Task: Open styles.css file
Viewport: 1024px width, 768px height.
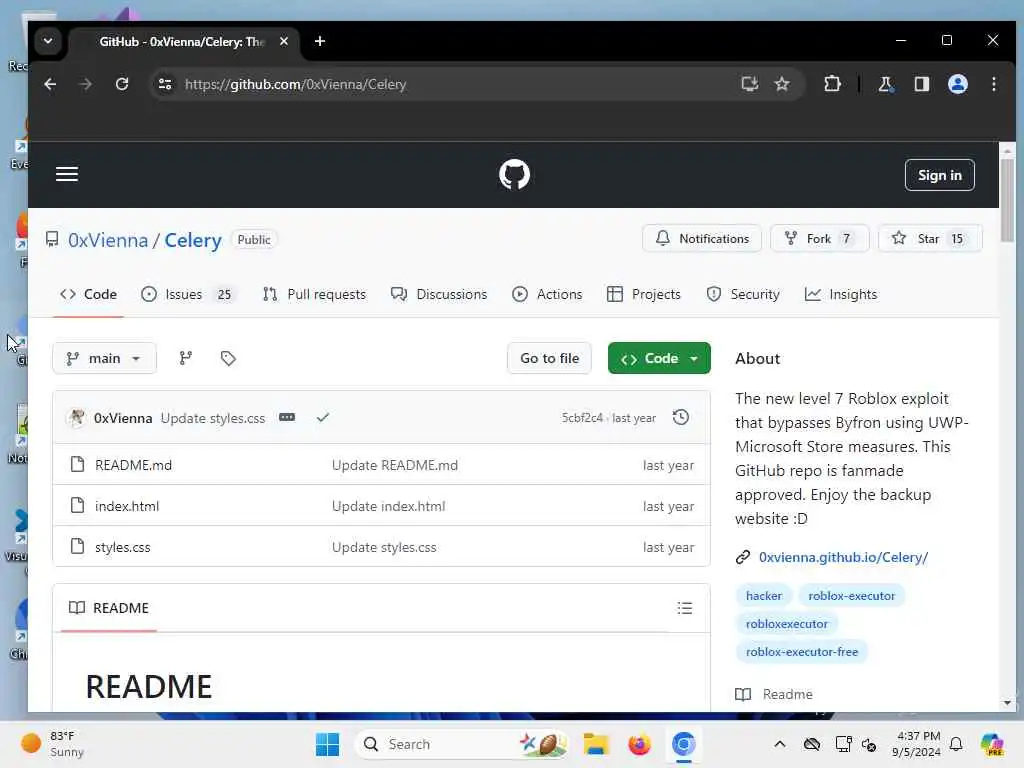Action: pos(123,547)
